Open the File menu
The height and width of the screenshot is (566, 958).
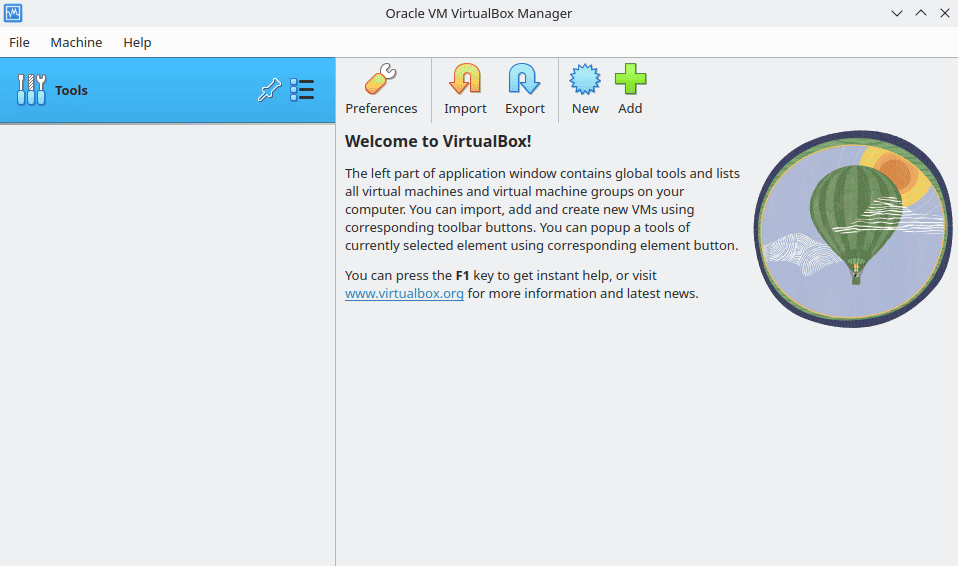(19, 42)
